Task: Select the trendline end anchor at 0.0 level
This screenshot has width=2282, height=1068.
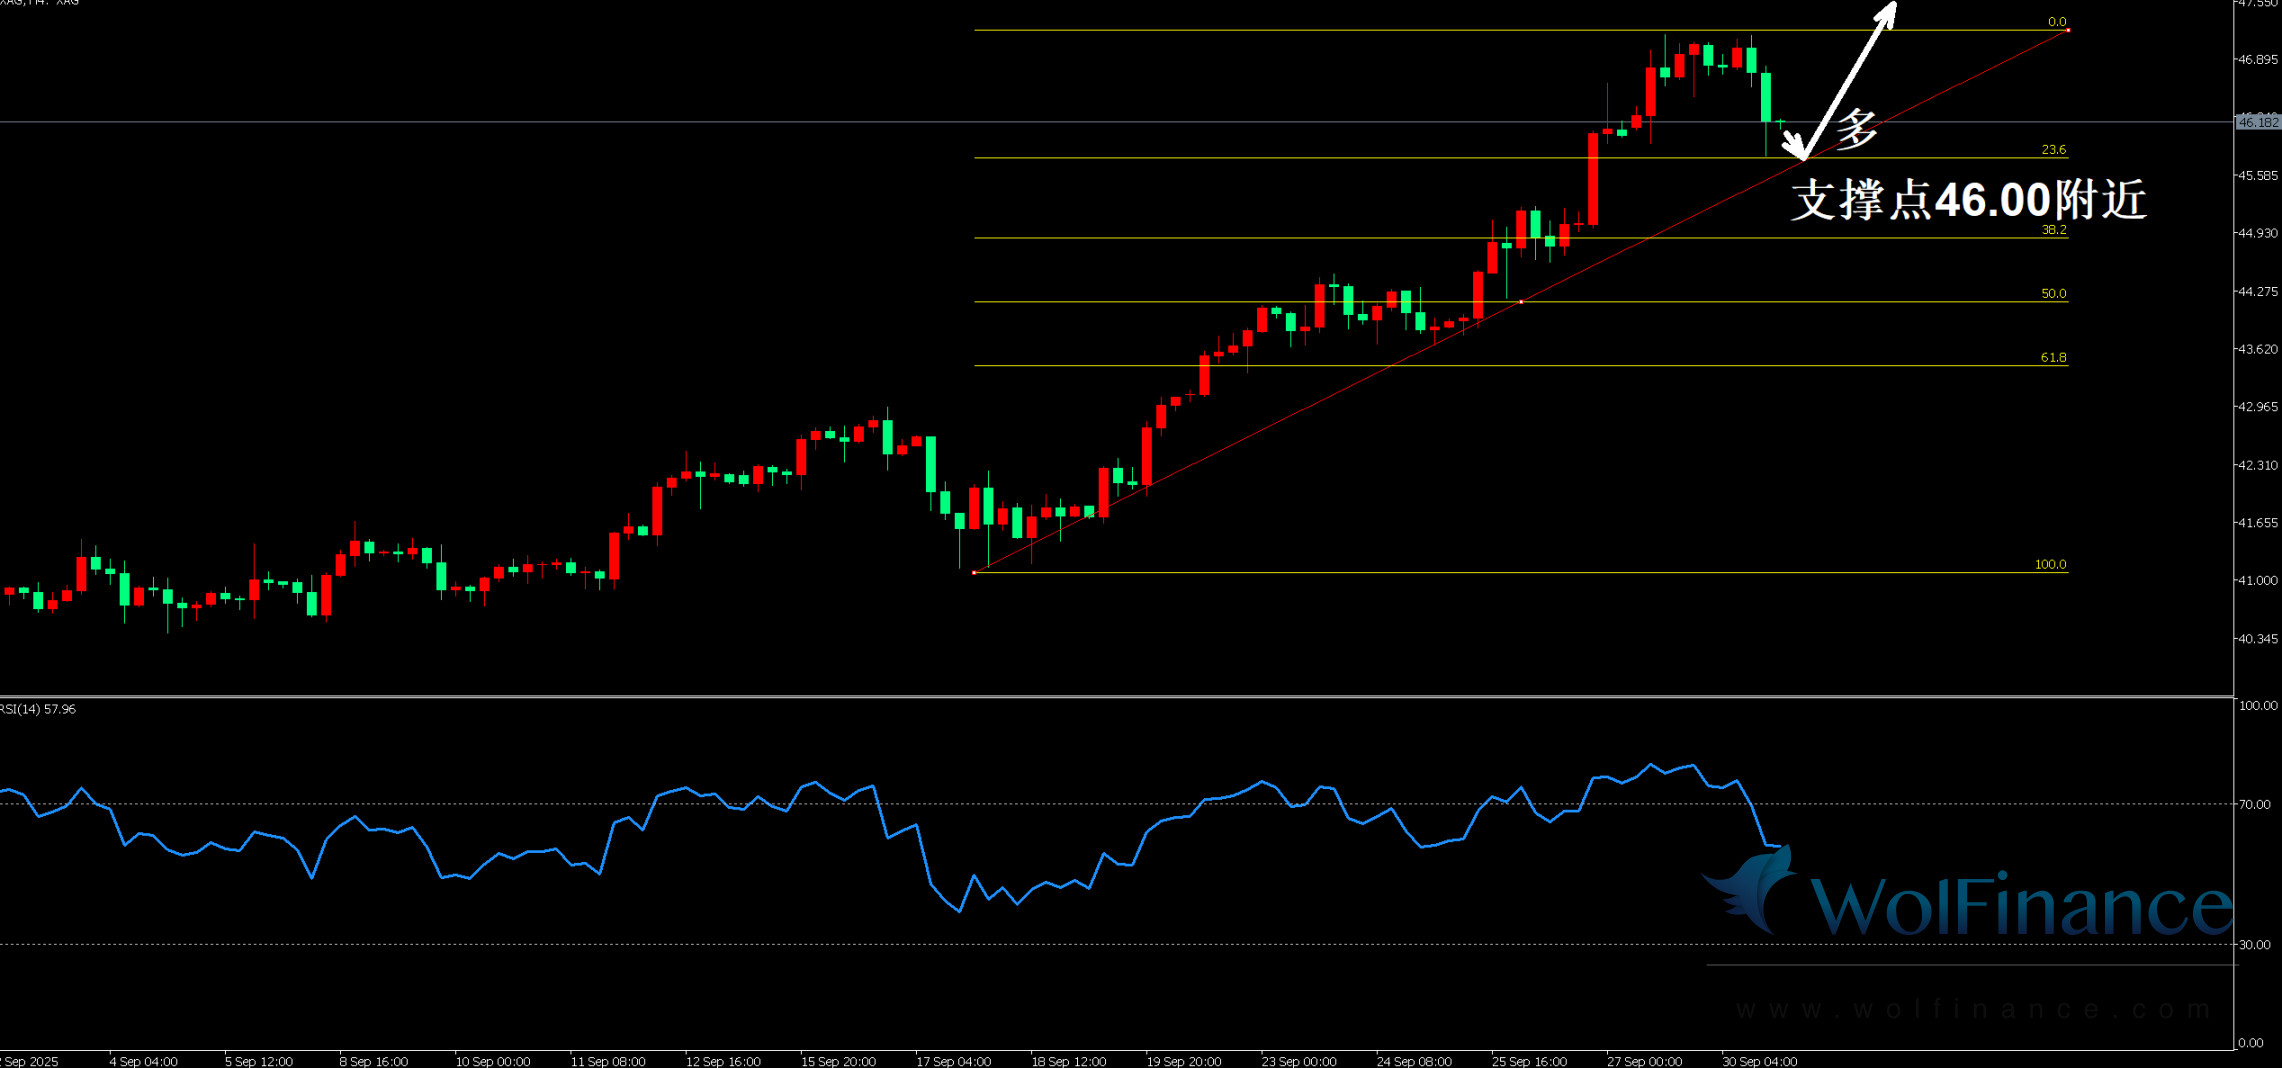Action: pyautogui.click(x=2068, y=30)
